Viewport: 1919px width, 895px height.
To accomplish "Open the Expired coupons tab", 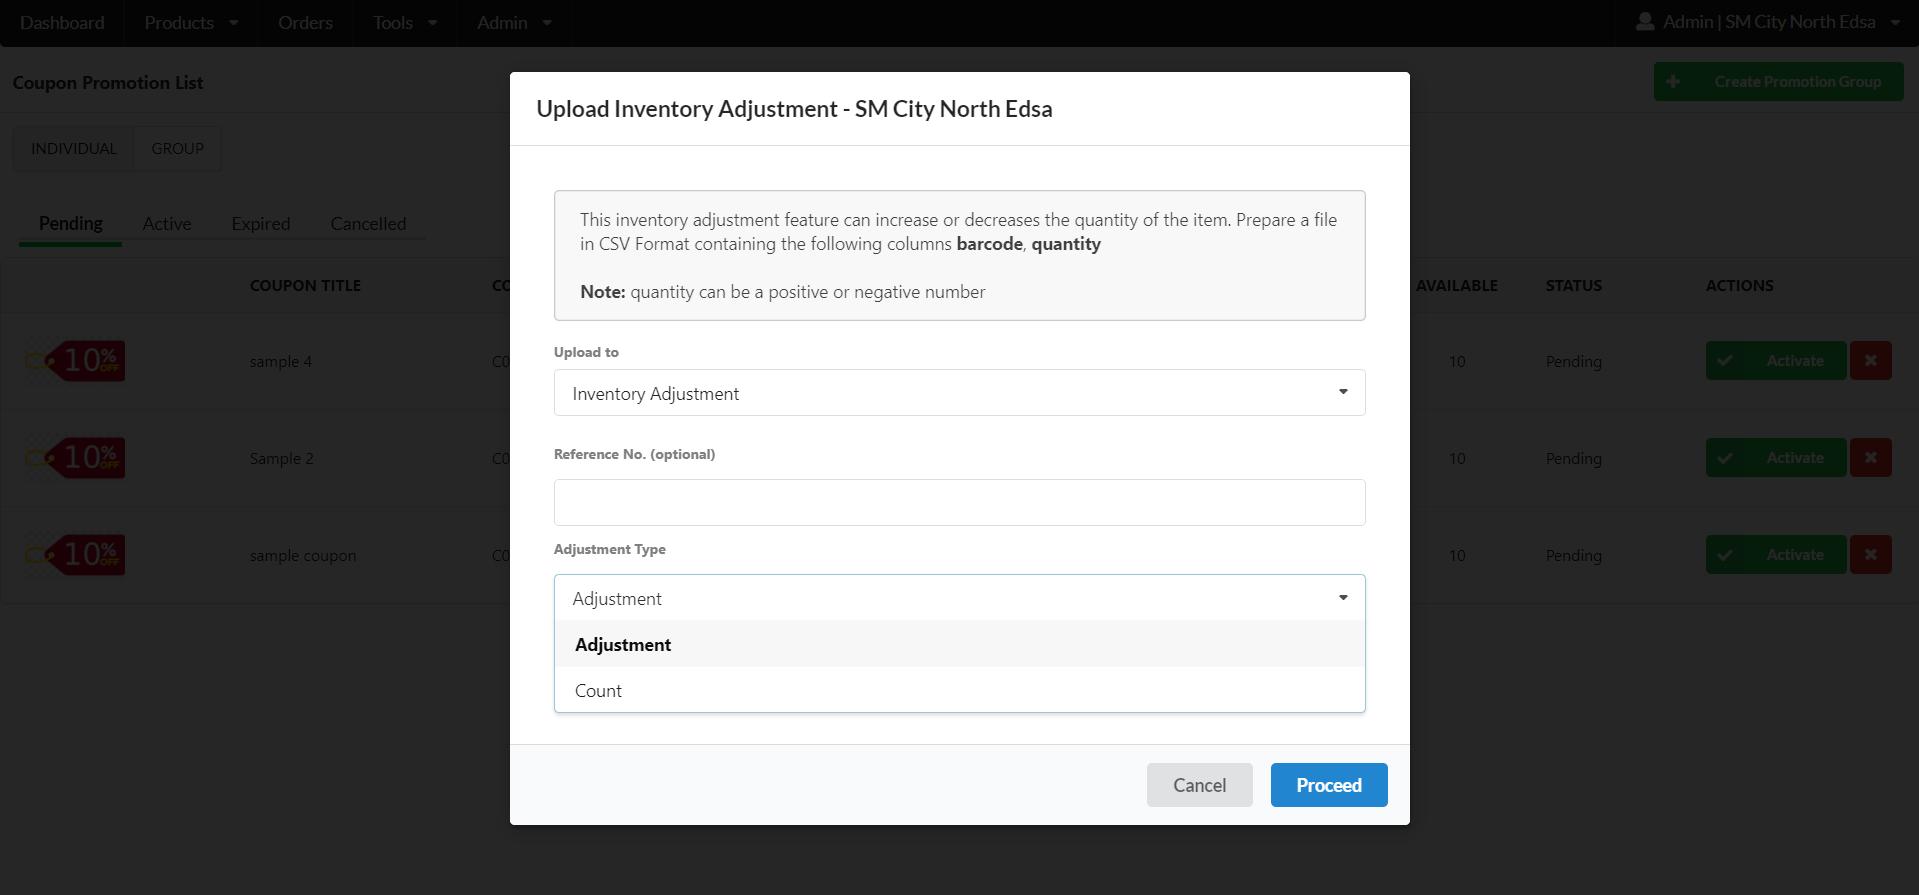I will click(x=260, y=224).
